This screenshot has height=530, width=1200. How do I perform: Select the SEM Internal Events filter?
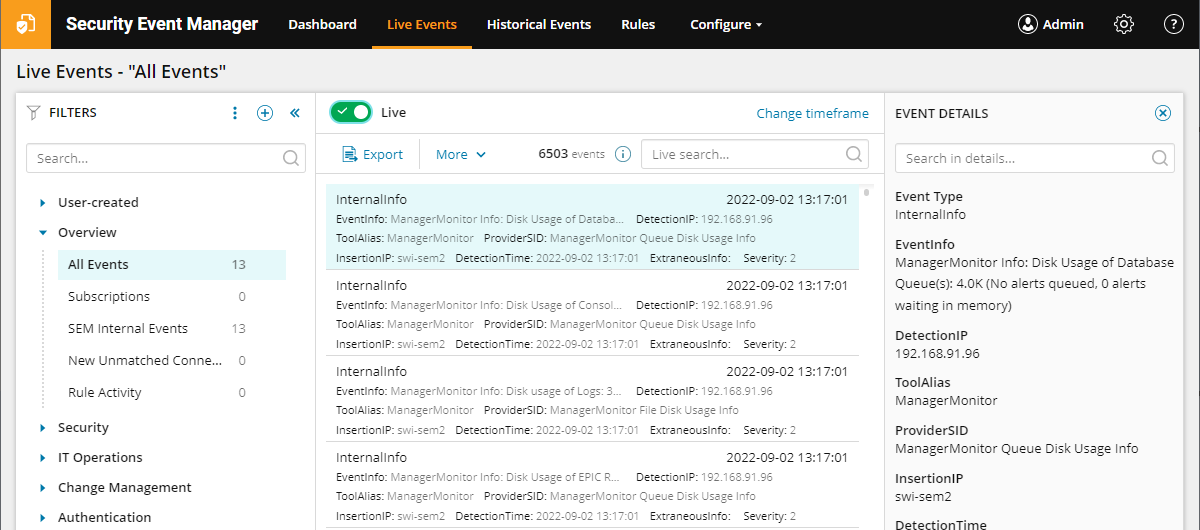pos(172,329)
